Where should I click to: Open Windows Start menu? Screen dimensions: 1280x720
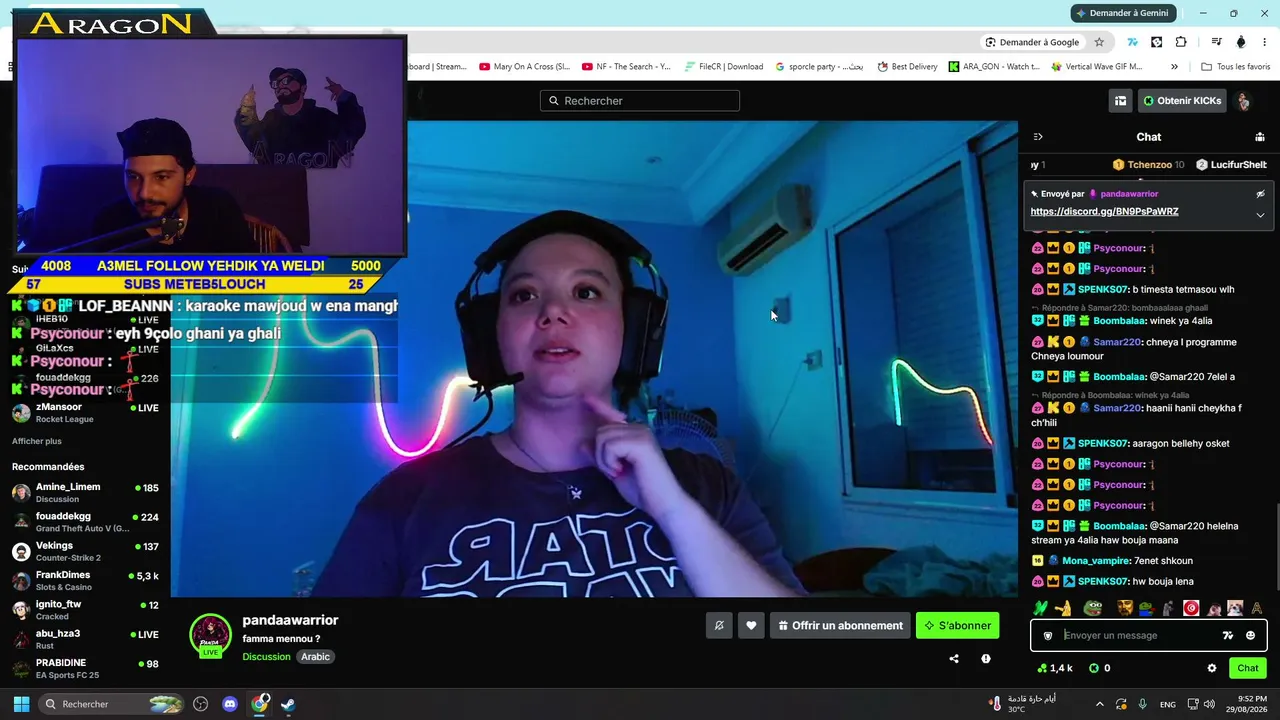pos(21,704)
